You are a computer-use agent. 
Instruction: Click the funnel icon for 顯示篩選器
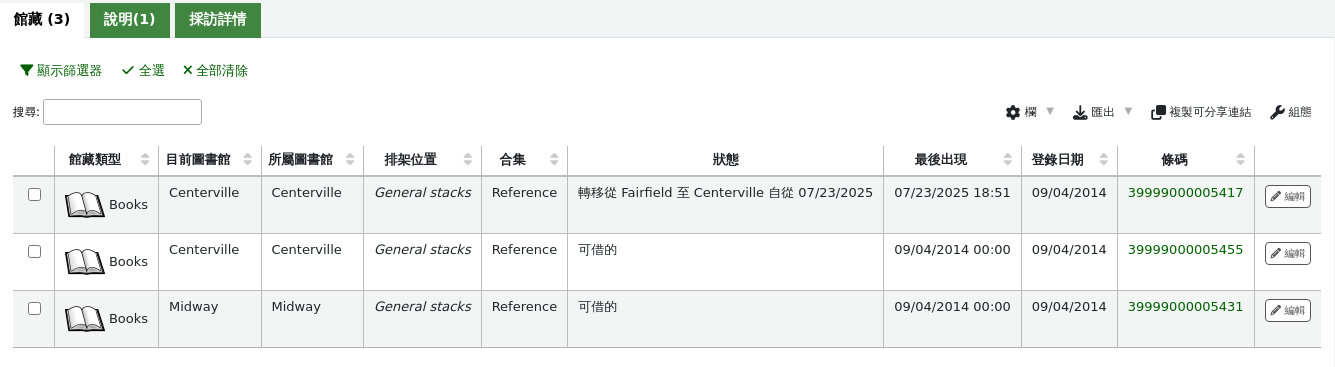[x=26, y=71]
